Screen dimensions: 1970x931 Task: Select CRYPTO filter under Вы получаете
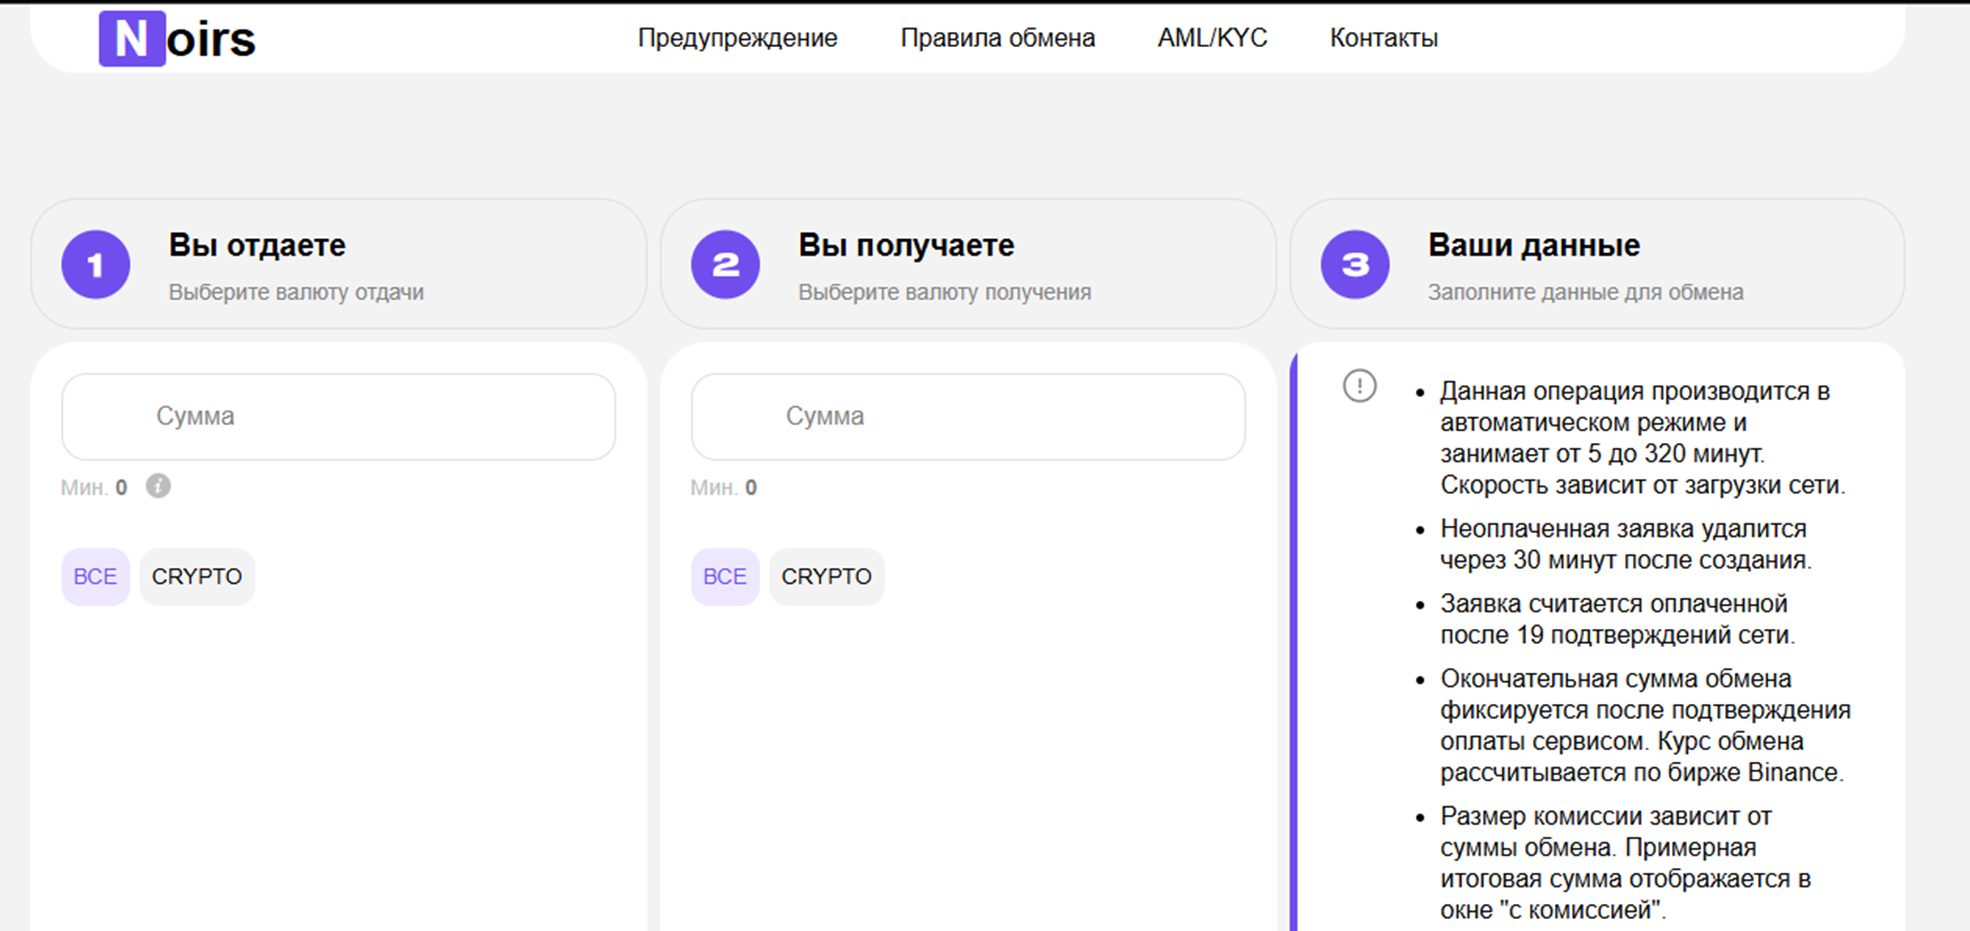click(827, 577)
